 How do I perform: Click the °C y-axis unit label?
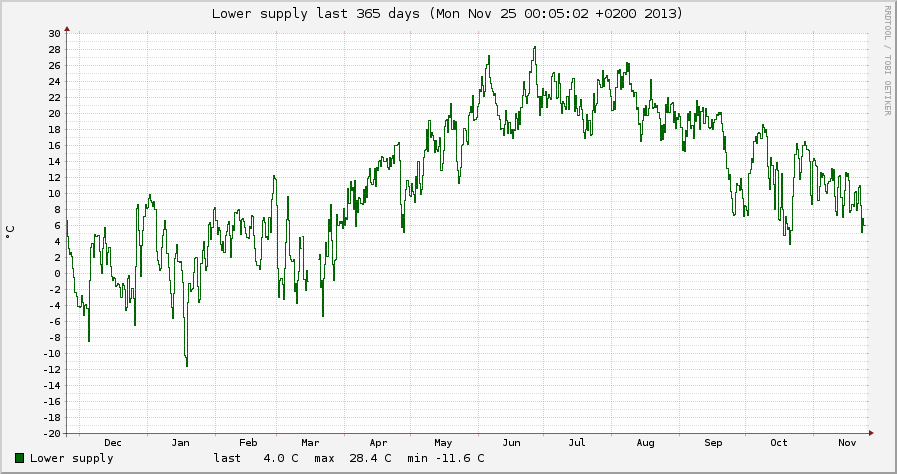coord(9,232)
